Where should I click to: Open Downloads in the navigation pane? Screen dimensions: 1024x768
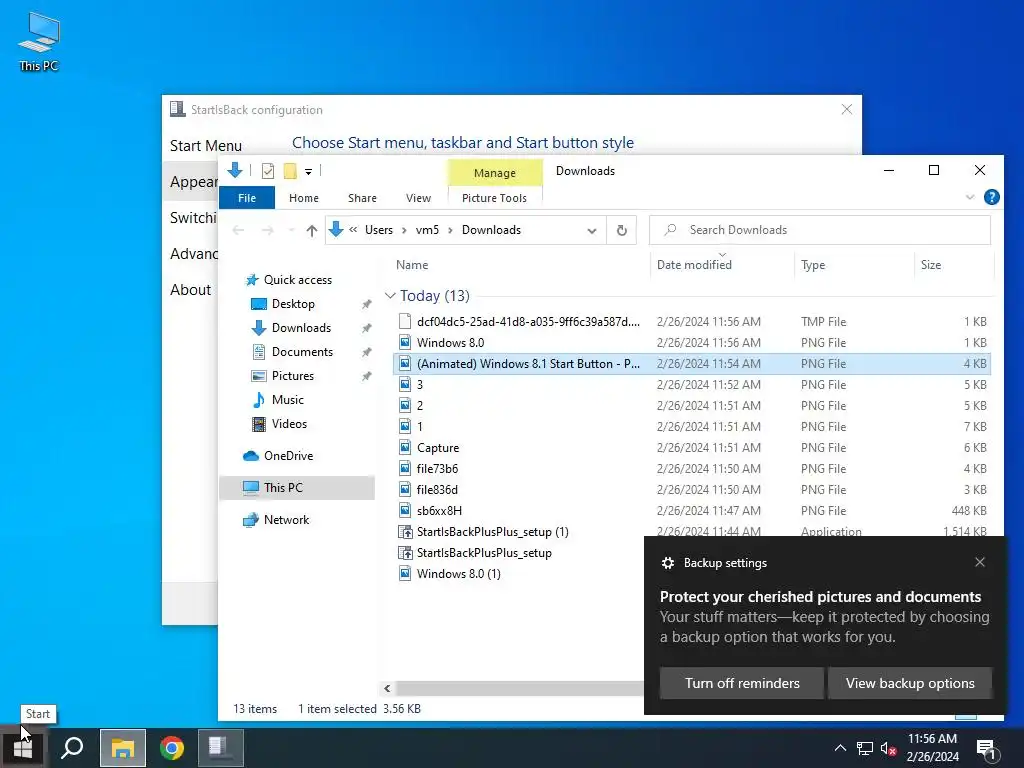click(301, 328)
